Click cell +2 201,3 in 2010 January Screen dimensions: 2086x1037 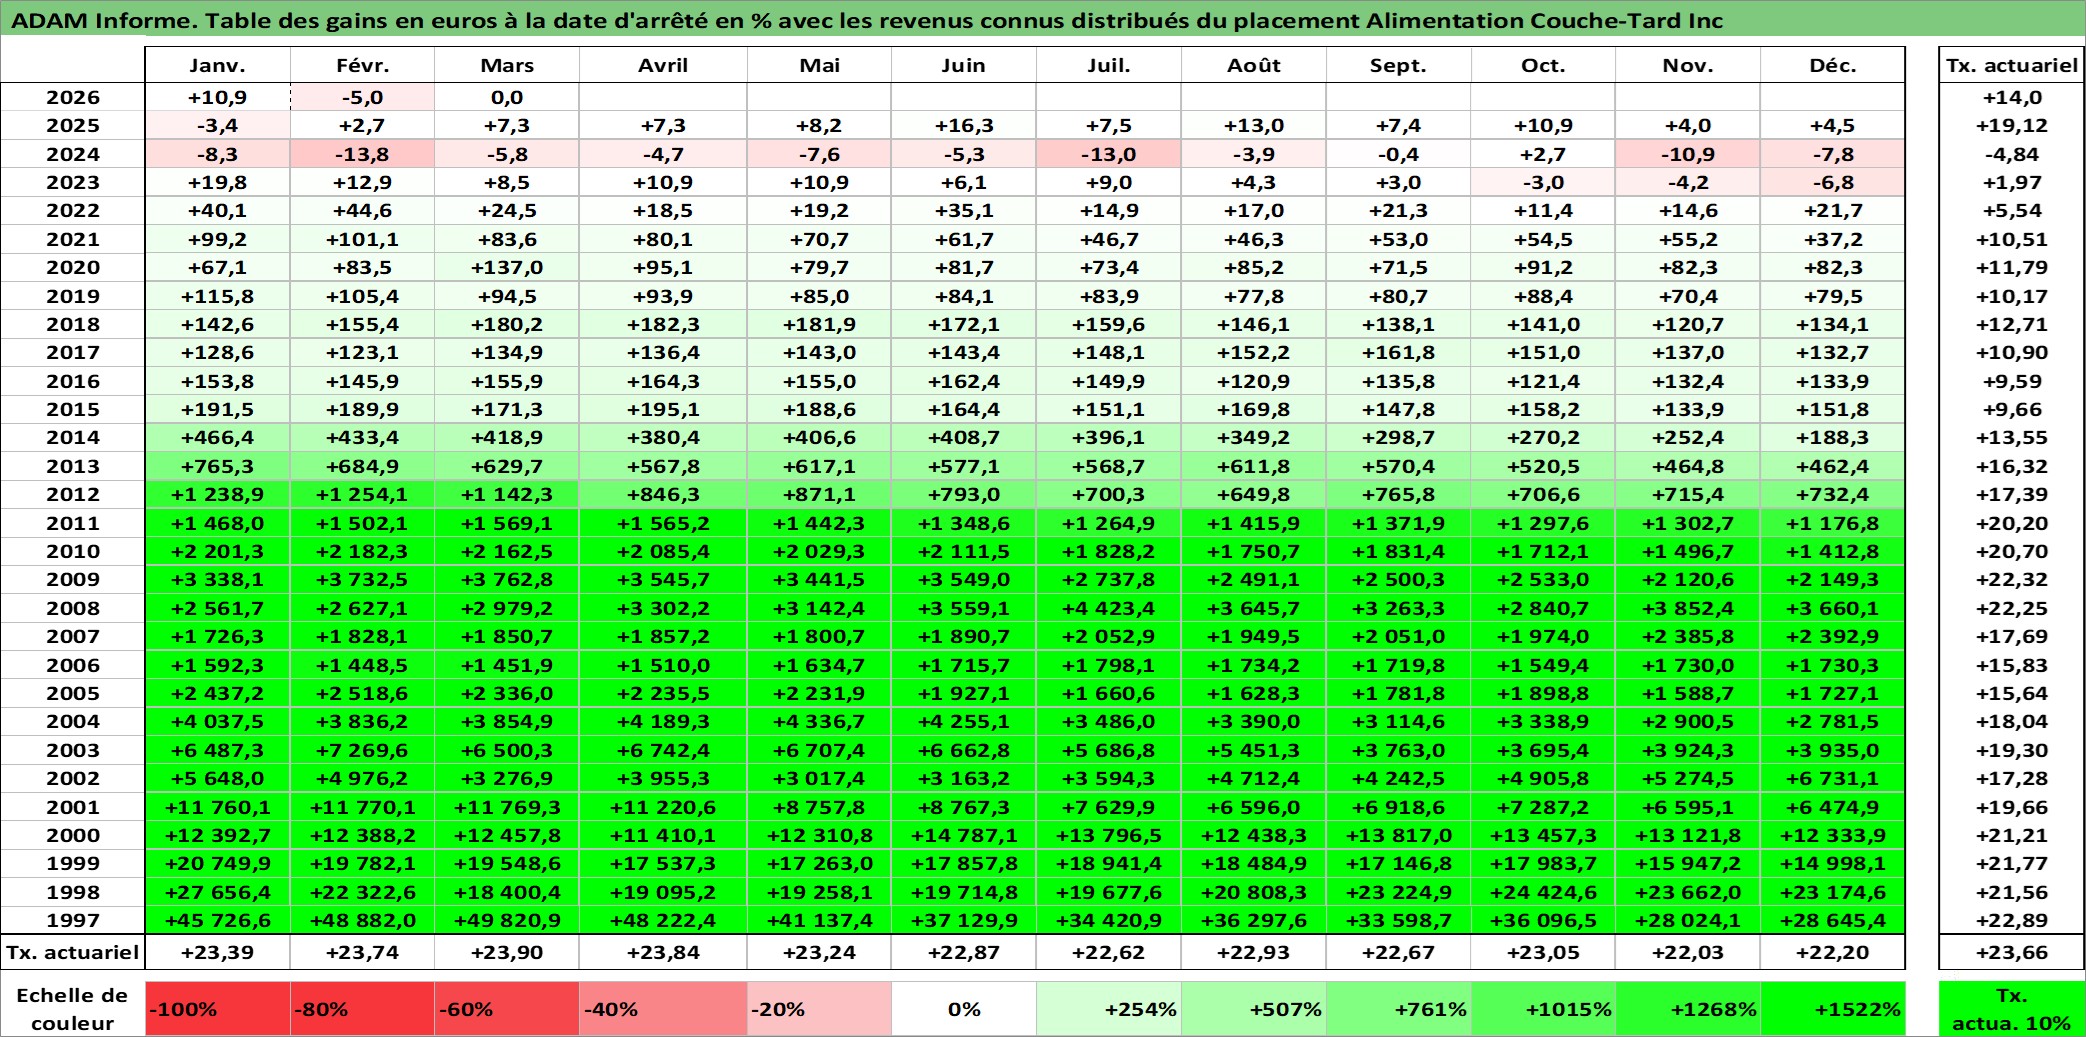pyautogui.click(x=218, y=551)
